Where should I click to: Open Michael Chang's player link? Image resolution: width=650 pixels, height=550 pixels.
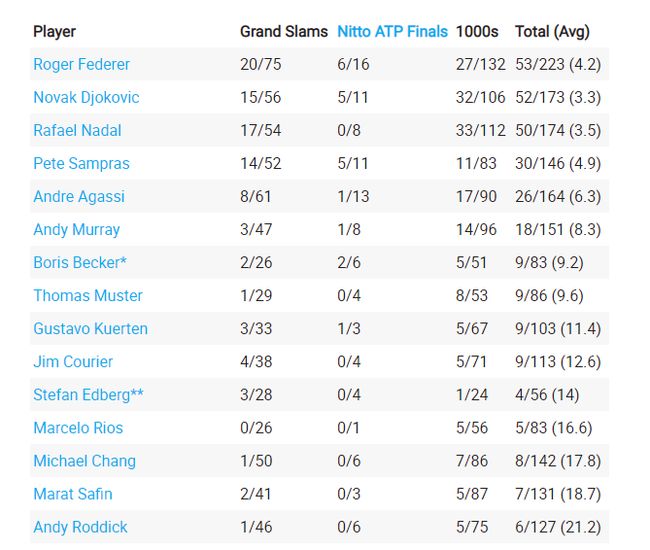coord(84,461)
